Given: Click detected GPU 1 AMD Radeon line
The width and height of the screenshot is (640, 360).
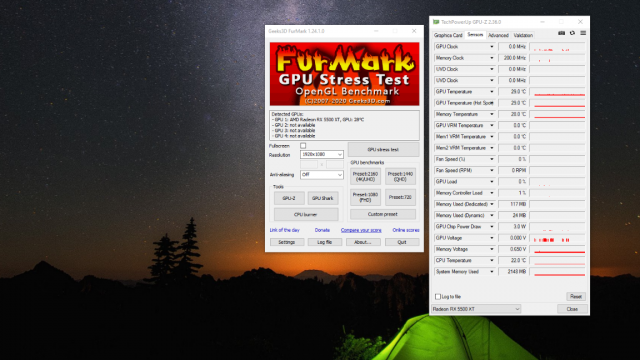Looking at the screenshot, I should pyautogui.click(x=318, y=120).
